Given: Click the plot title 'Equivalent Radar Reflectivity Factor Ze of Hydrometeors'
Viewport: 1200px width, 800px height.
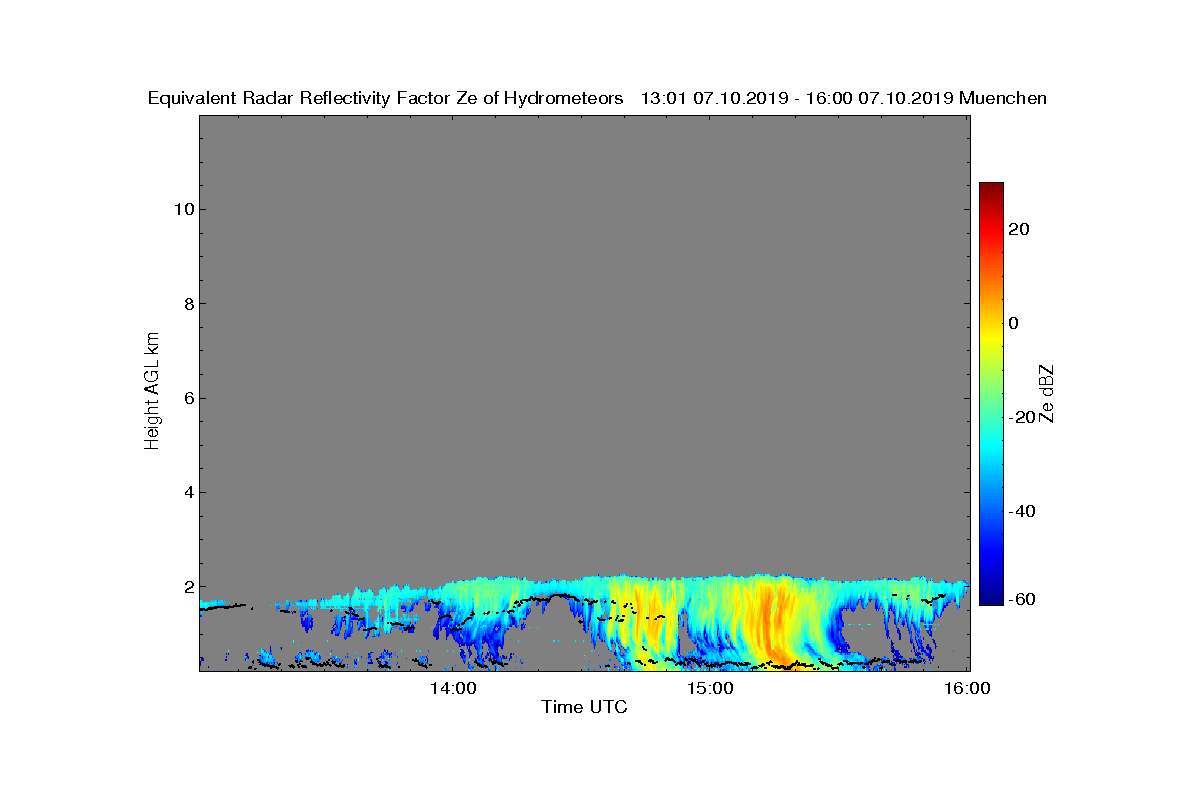Looking at the screenshot, I should coord(385,98).
